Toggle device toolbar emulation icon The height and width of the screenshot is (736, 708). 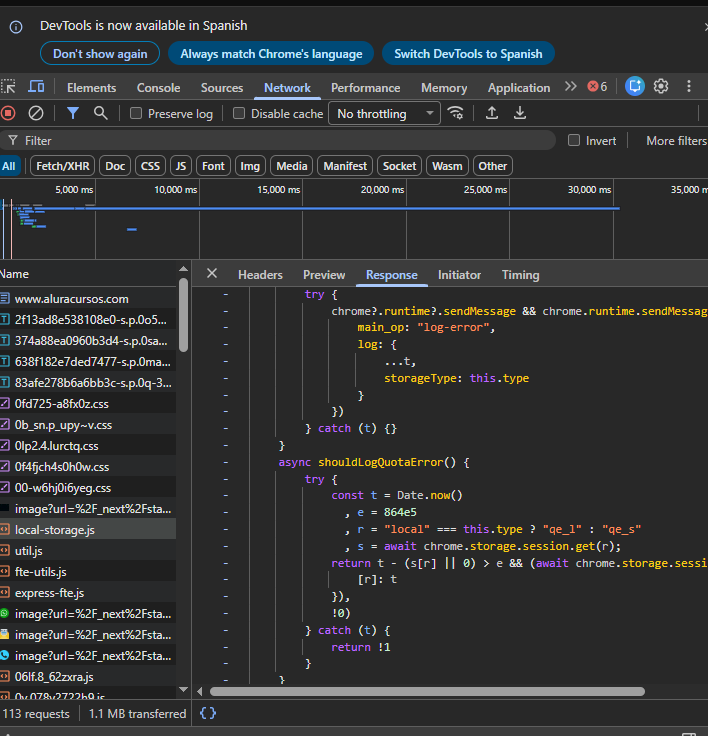(x=36, y=87)
